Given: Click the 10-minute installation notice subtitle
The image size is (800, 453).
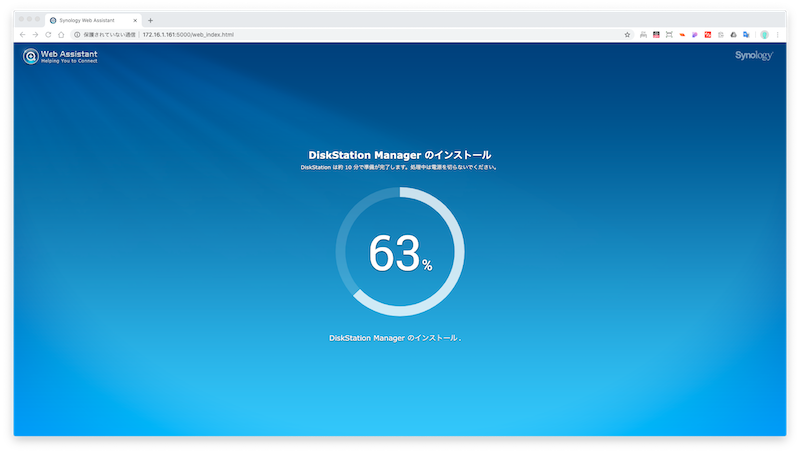Looking at the screenshot, I should (399, 167).
